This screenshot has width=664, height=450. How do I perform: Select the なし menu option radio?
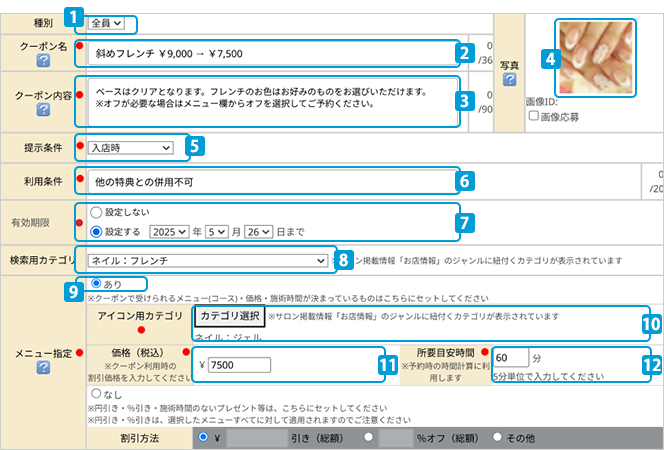point(96,394)
